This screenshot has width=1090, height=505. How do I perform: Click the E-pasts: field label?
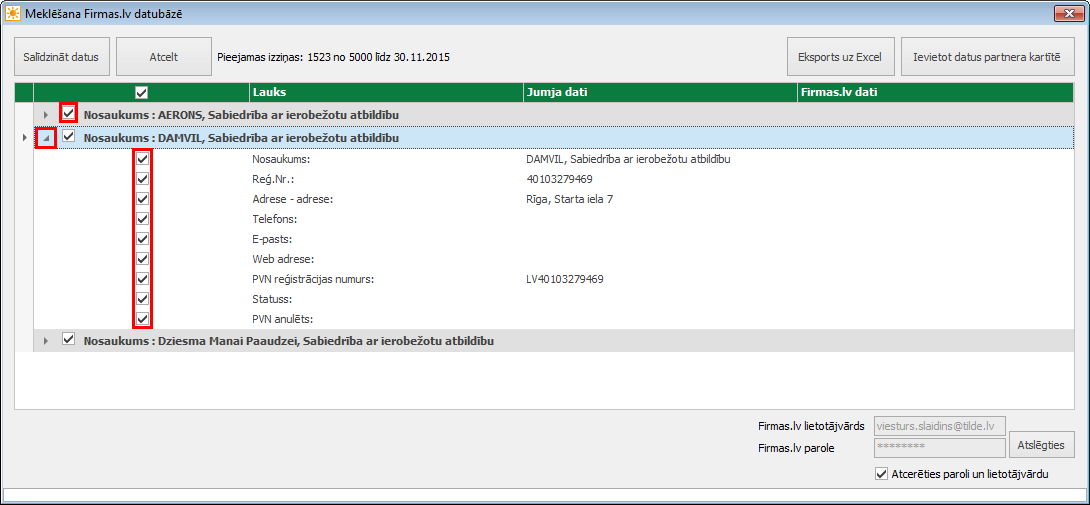coord(272,239)
